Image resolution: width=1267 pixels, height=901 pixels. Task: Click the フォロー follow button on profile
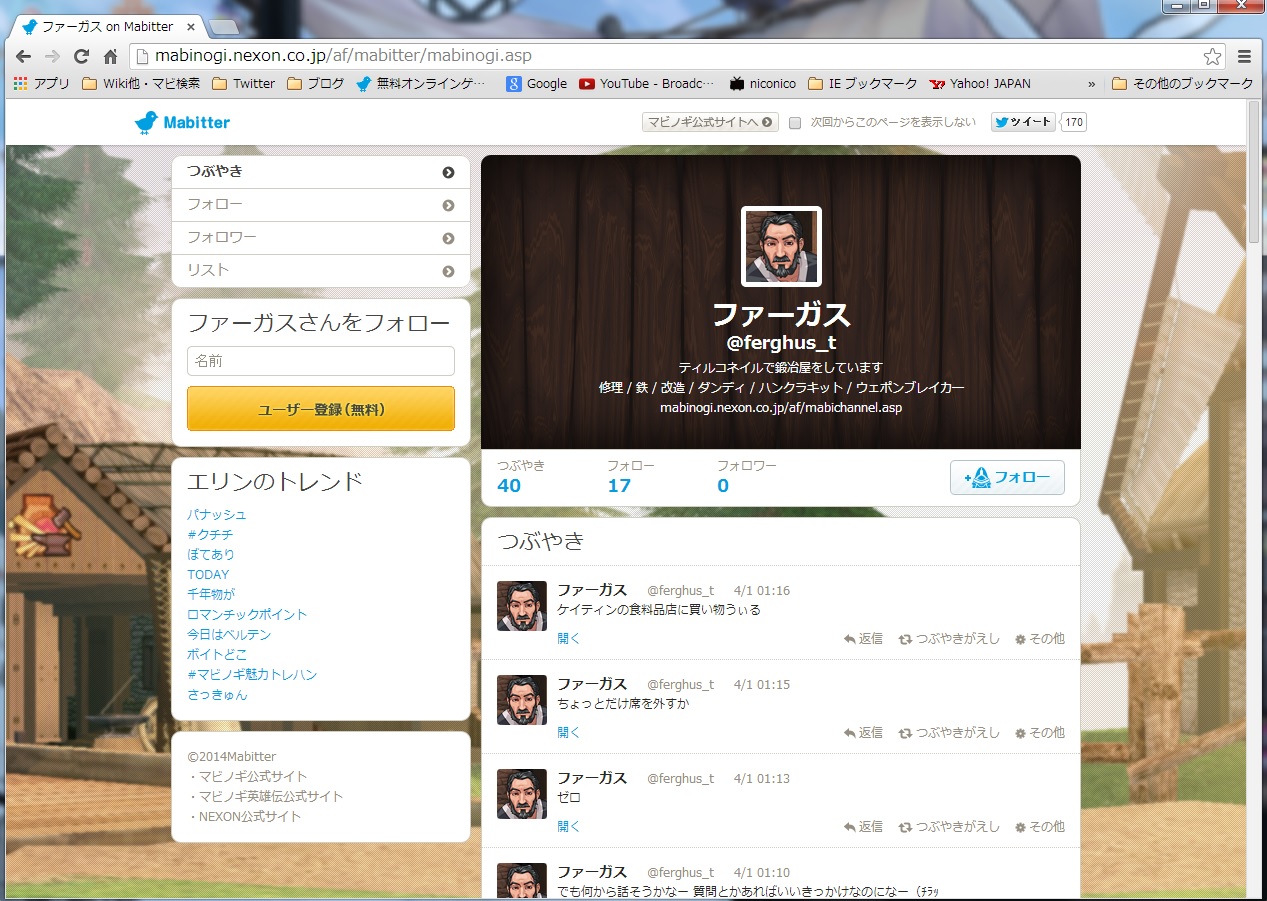[x=1007, y=477]
